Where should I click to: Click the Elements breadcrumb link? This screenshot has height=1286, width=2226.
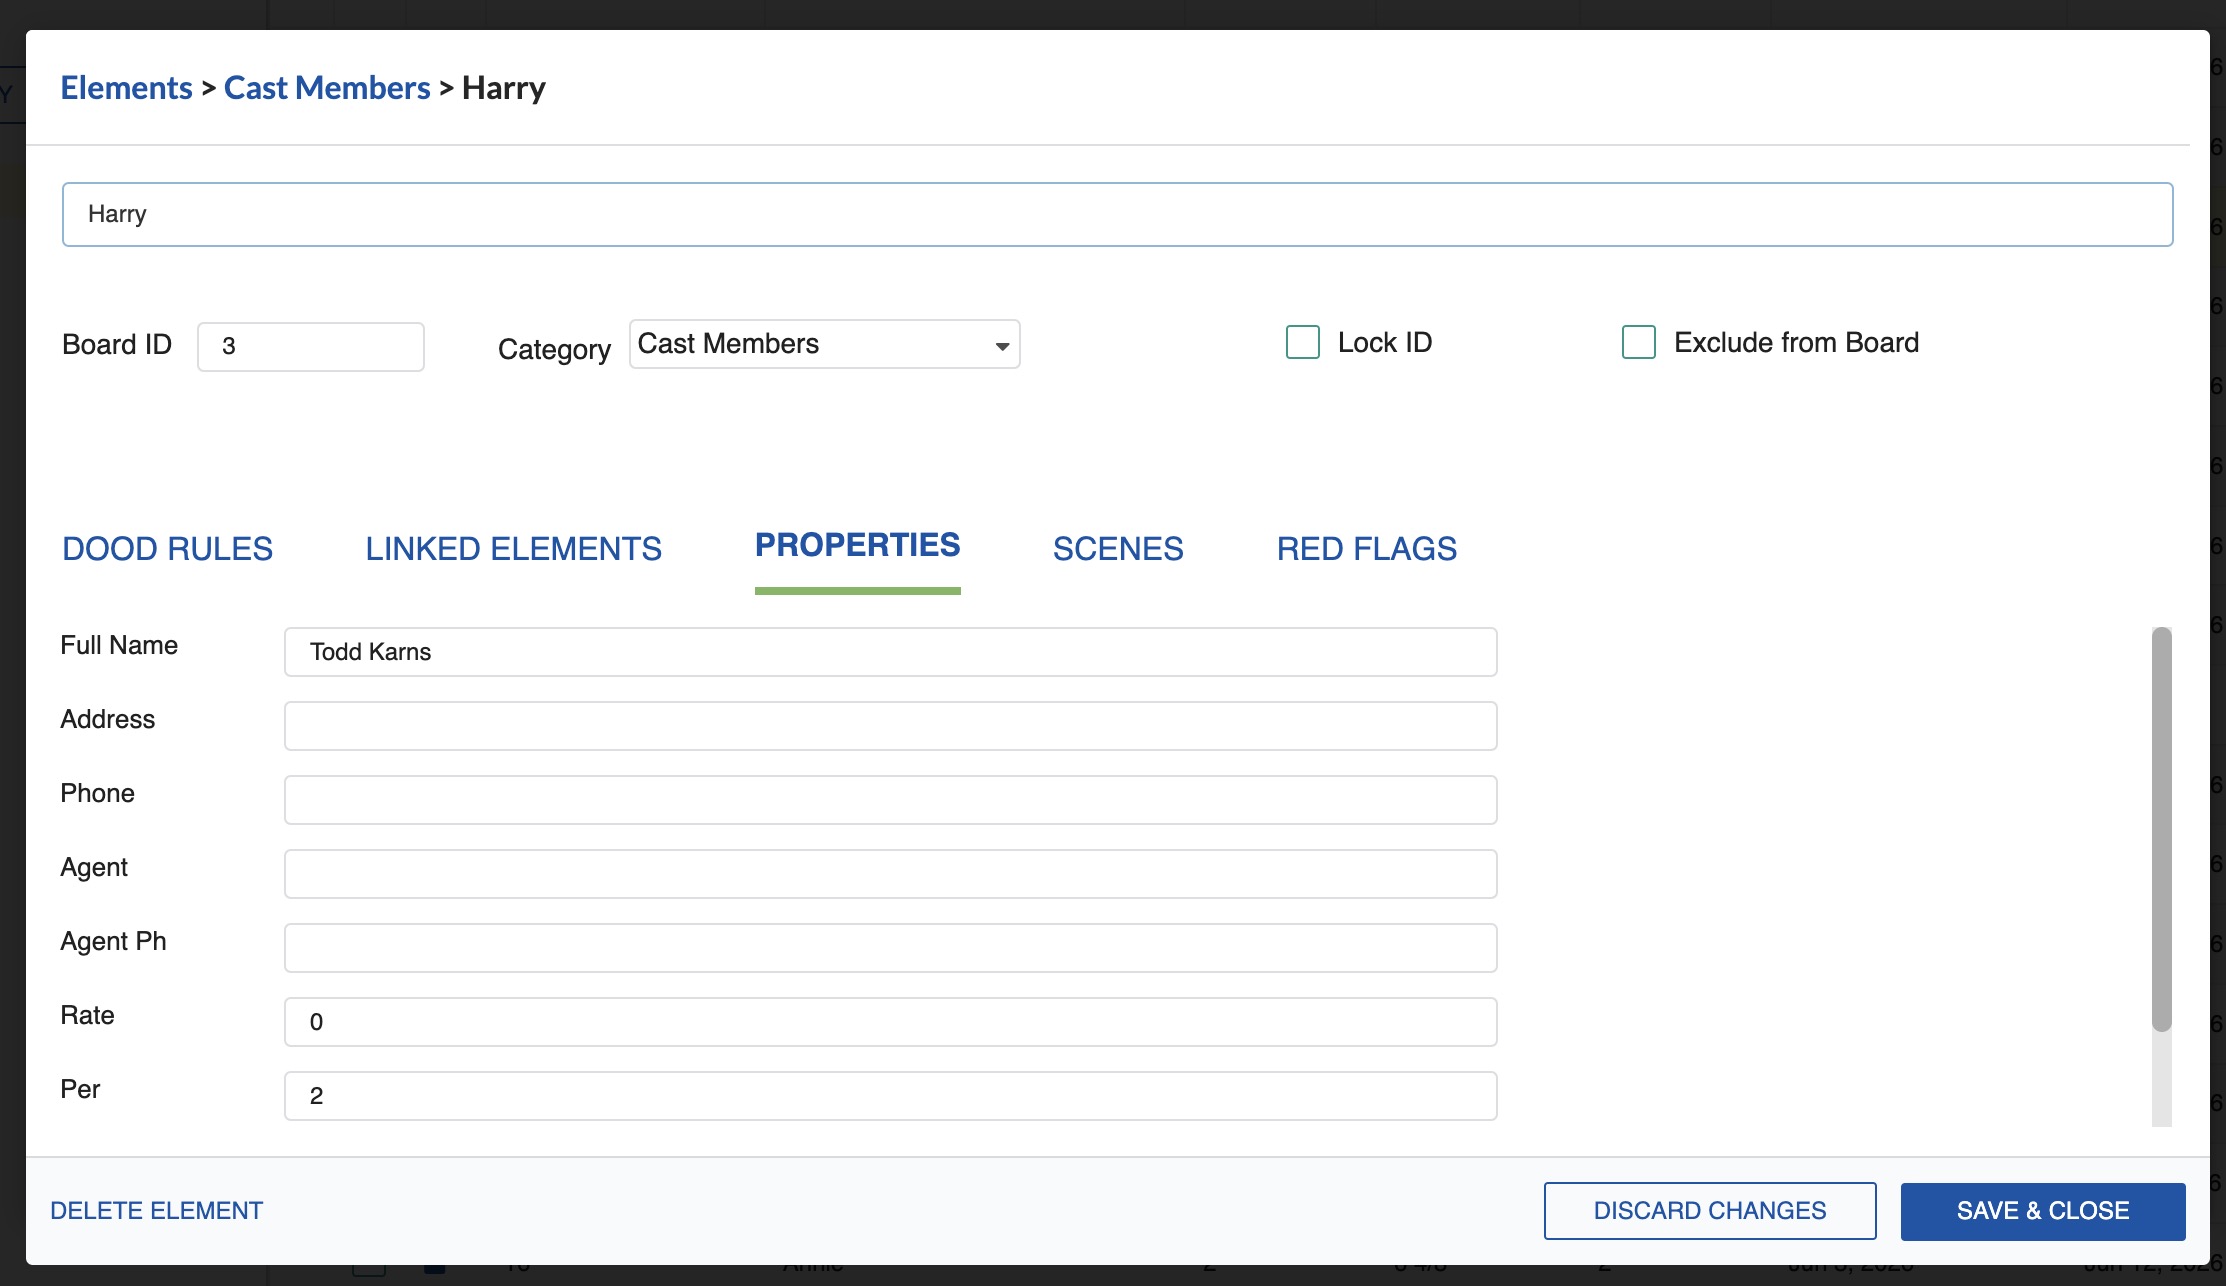coord(126,87)
